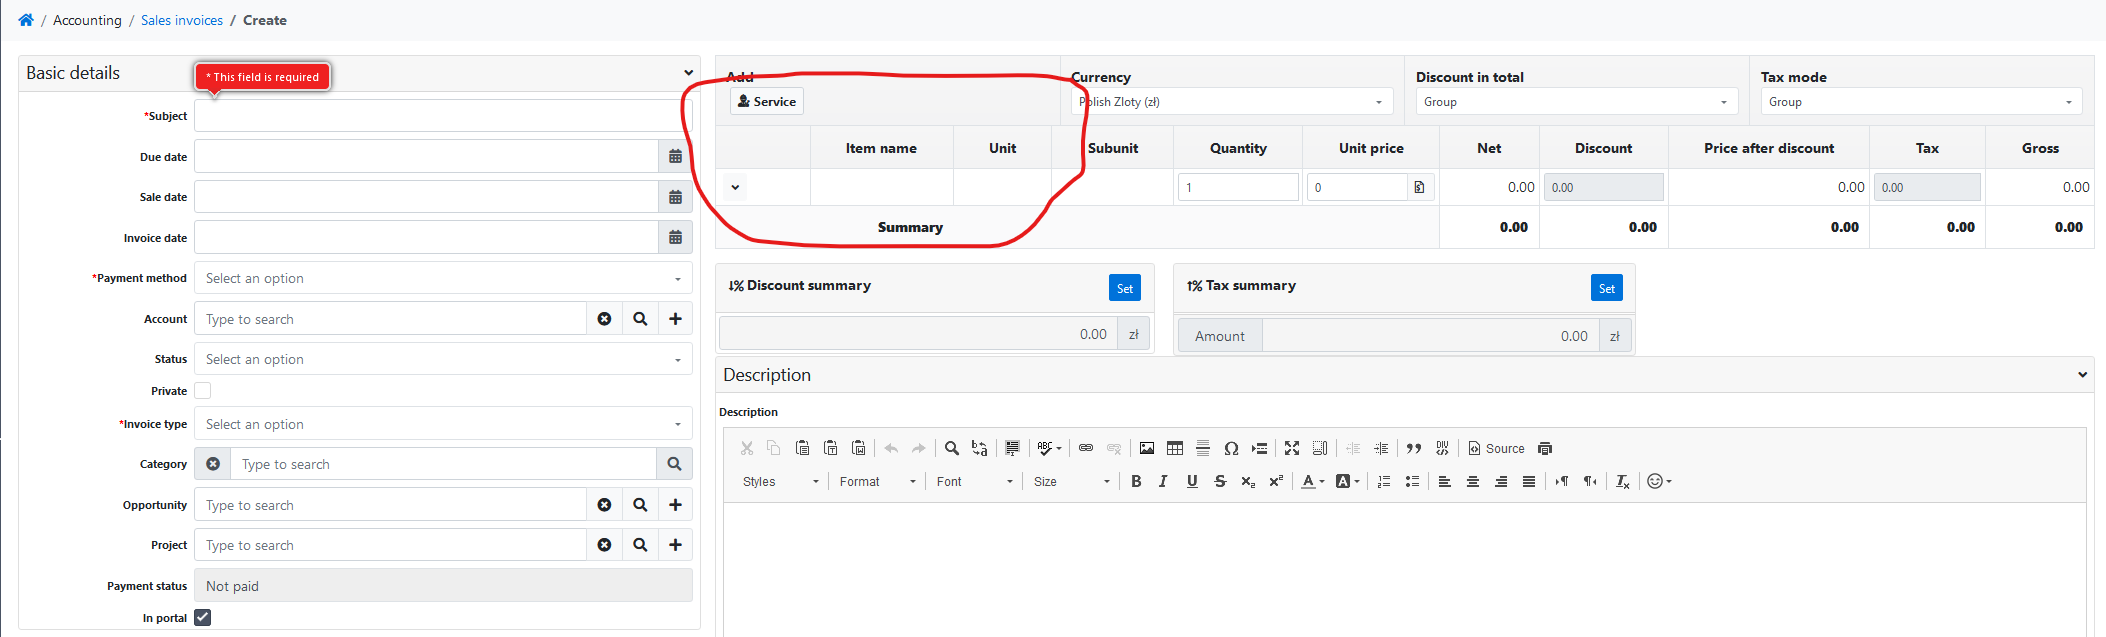Open the Discount in total dropdown
Image resolution: width=2106 pixels, height=637 pixels.
click(1577, 101)
